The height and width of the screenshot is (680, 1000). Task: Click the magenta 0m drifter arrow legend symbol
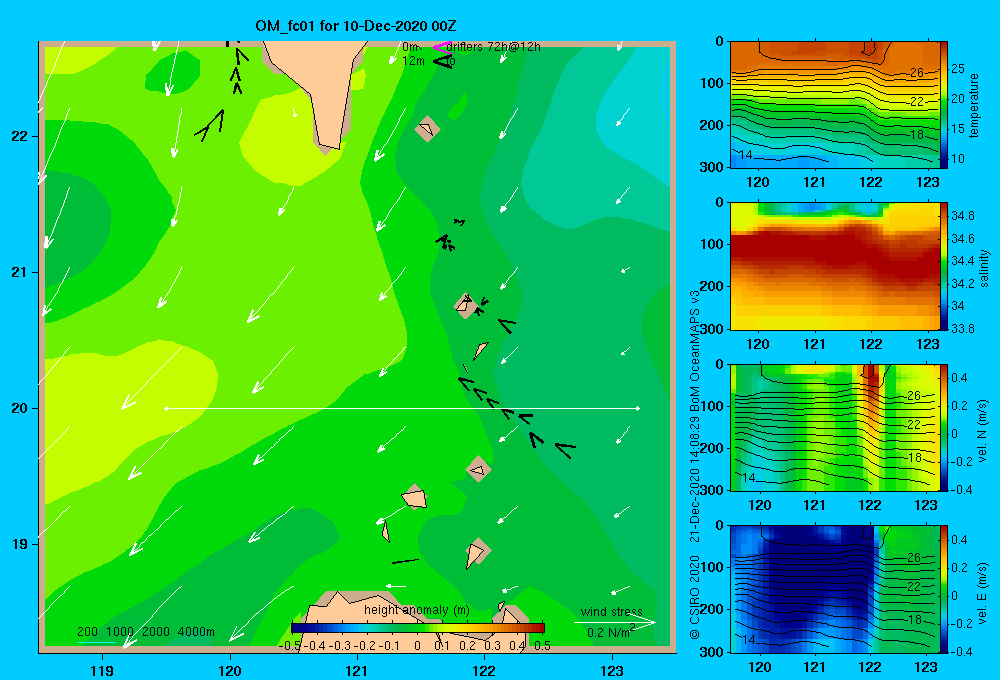coord(441,47)
